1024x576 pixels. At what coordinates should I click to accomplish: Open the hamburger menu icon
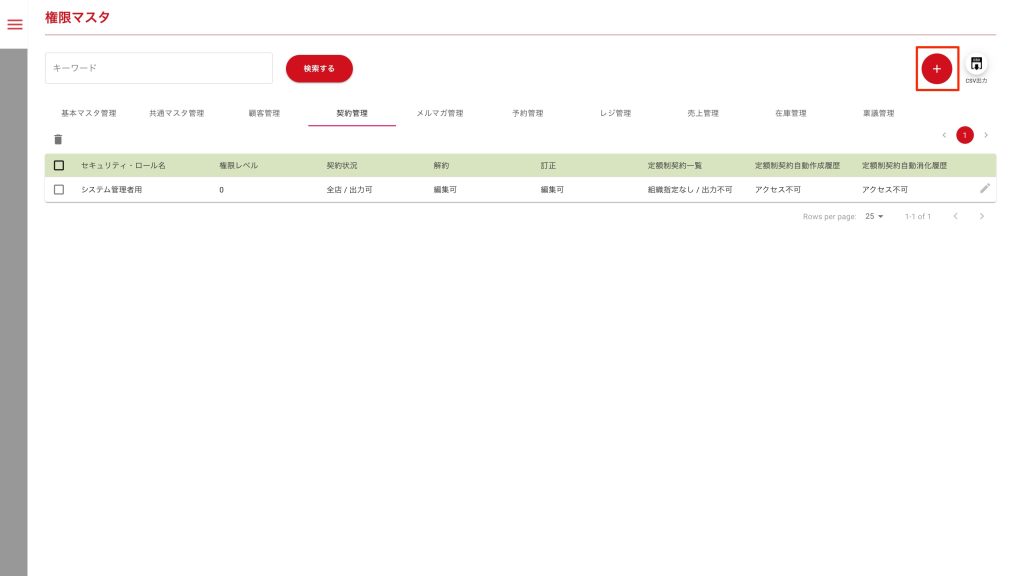click(15, 24)
